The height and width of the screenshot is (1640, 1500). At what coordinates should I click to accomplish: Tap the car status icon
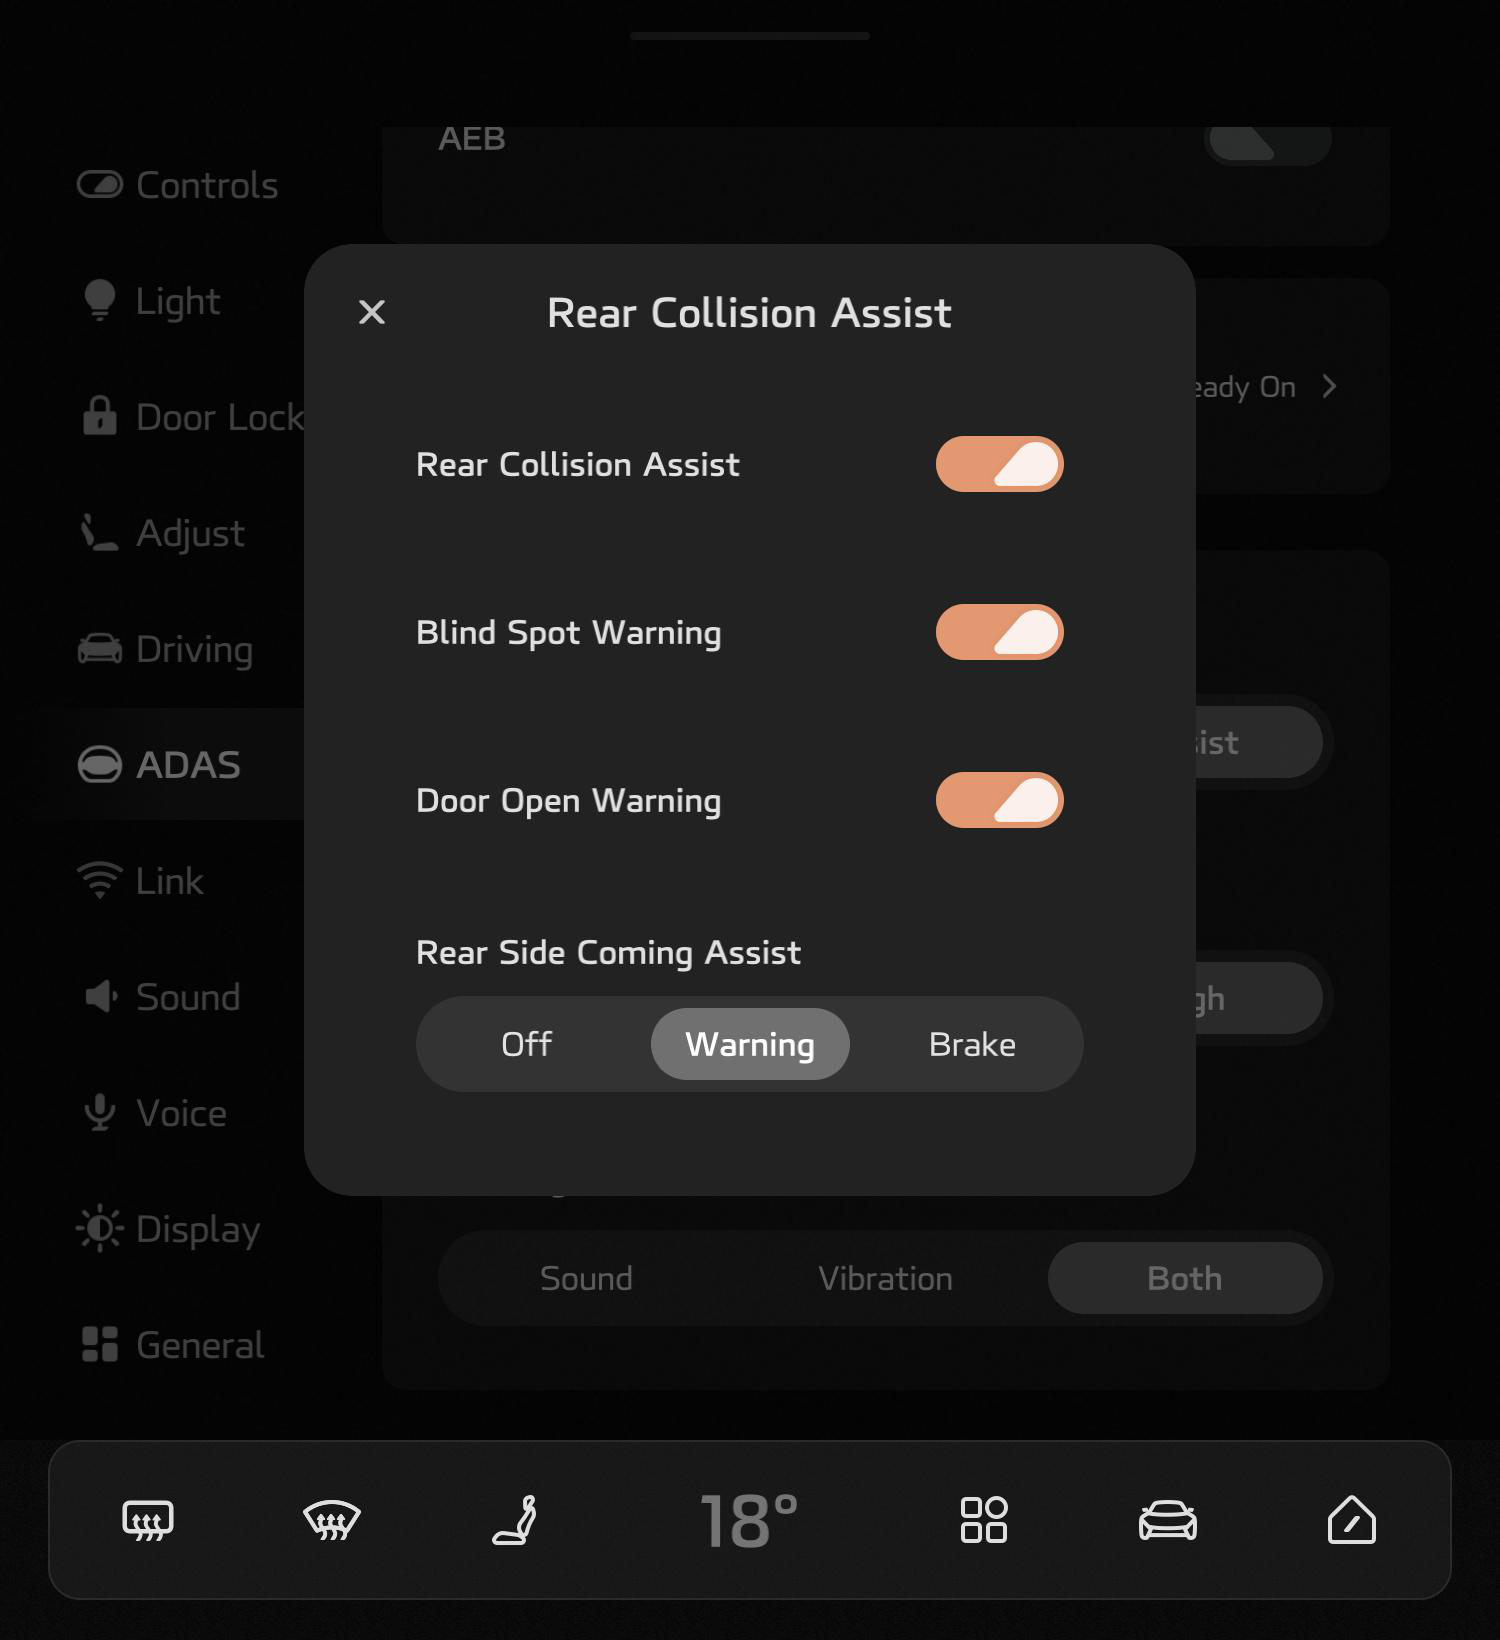tap(1168, 1520)
